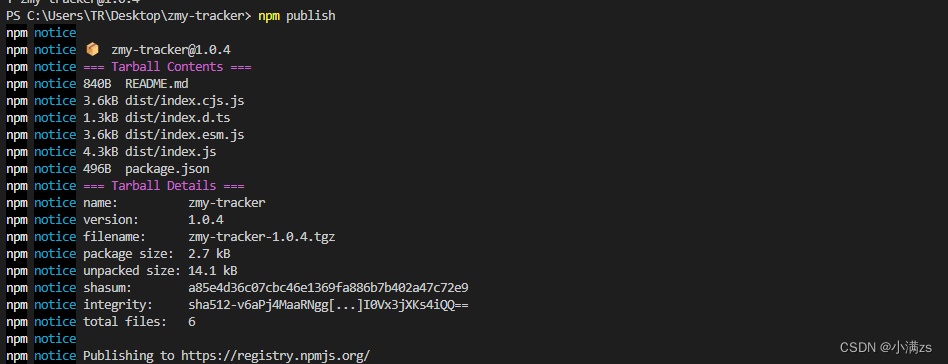
Task: Click the npm publish command text
Action: (x=296, y=16)
